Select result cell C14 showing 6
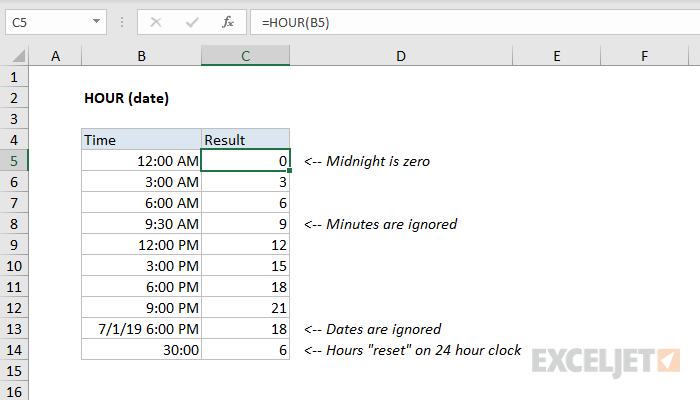This screenshot has height=400, width=700. click(x=246, y=350)
